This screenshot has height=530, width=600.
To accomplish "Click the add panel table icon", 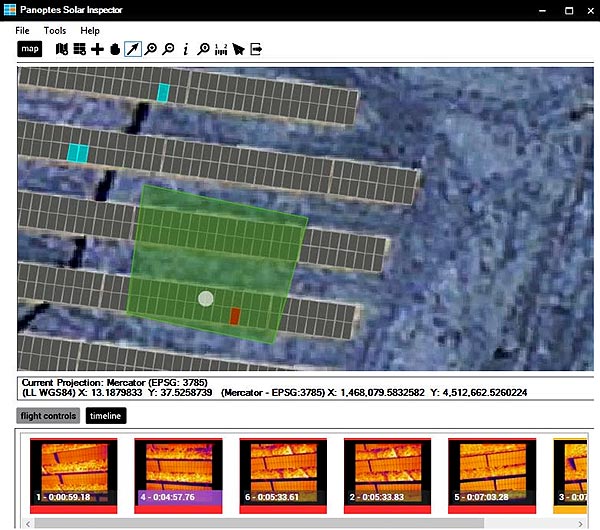I will (80, 49).
